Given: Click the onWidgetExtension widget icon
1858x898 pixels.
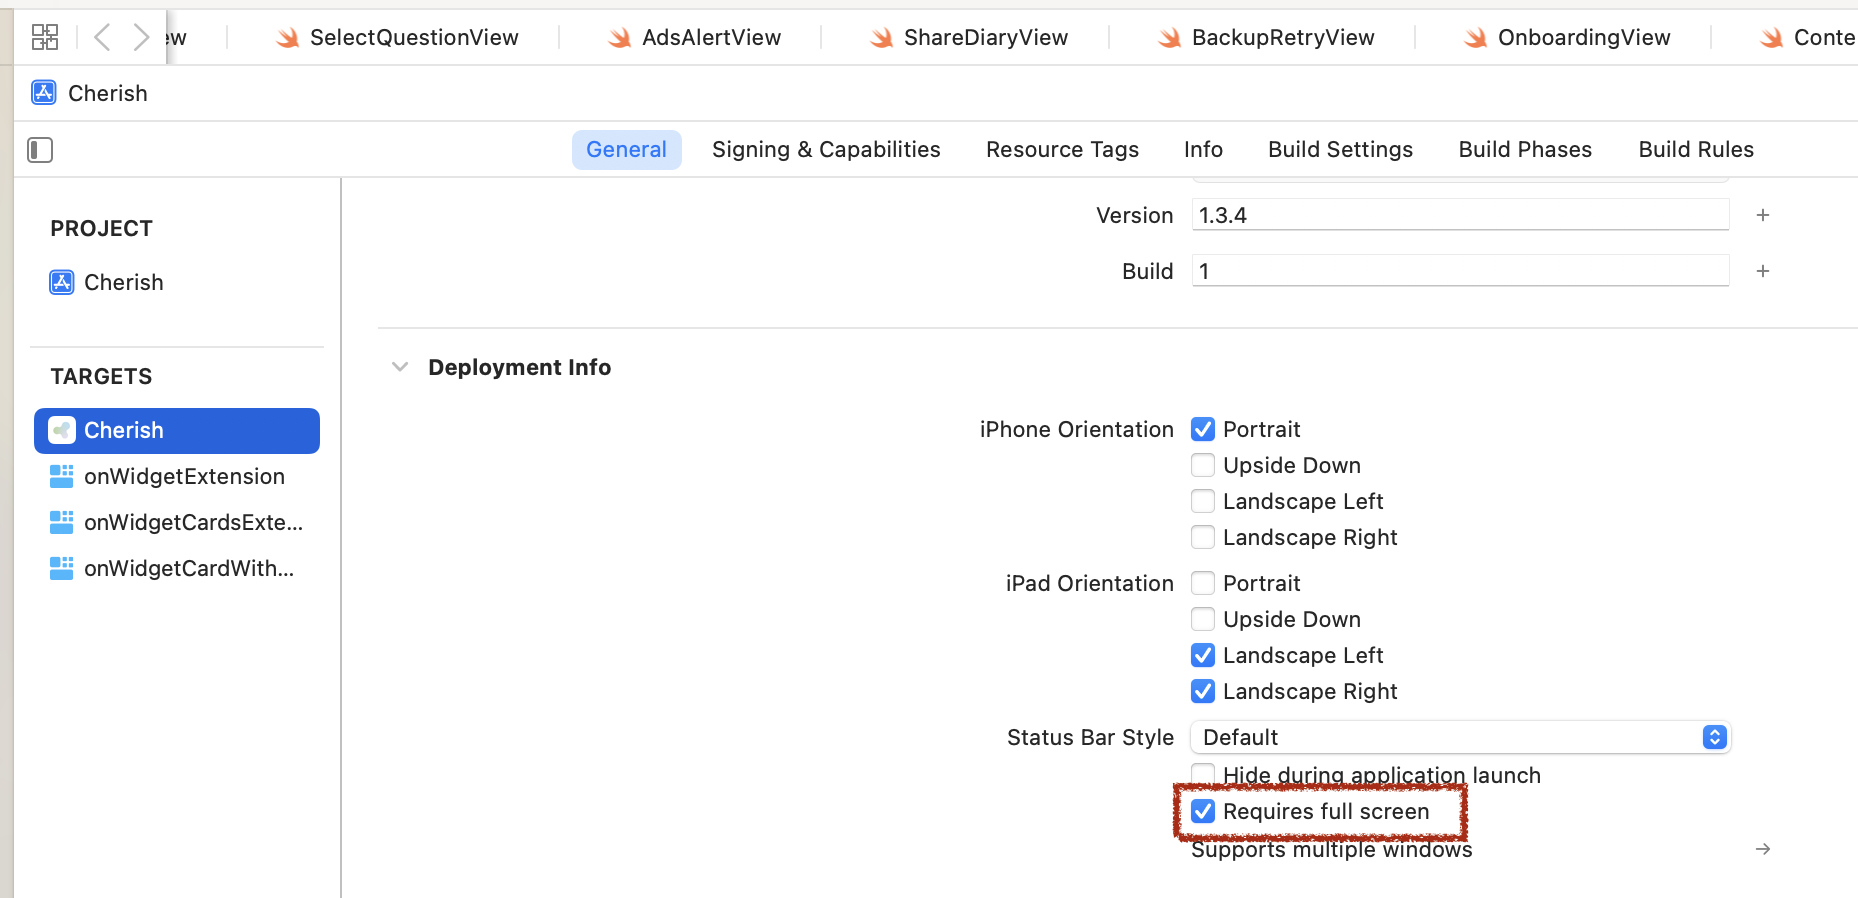Looking at the screenshot, I should [62, 476].
